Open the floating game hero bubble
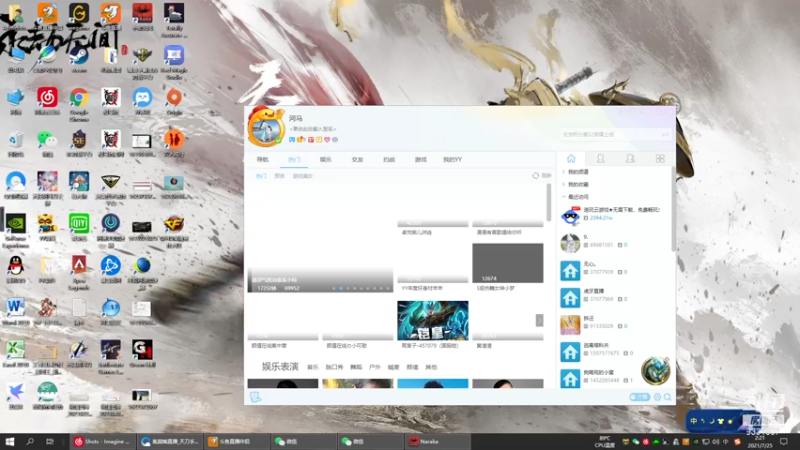Screen dimensions: 800x450 pyautogui.click(x=655, y=370)
